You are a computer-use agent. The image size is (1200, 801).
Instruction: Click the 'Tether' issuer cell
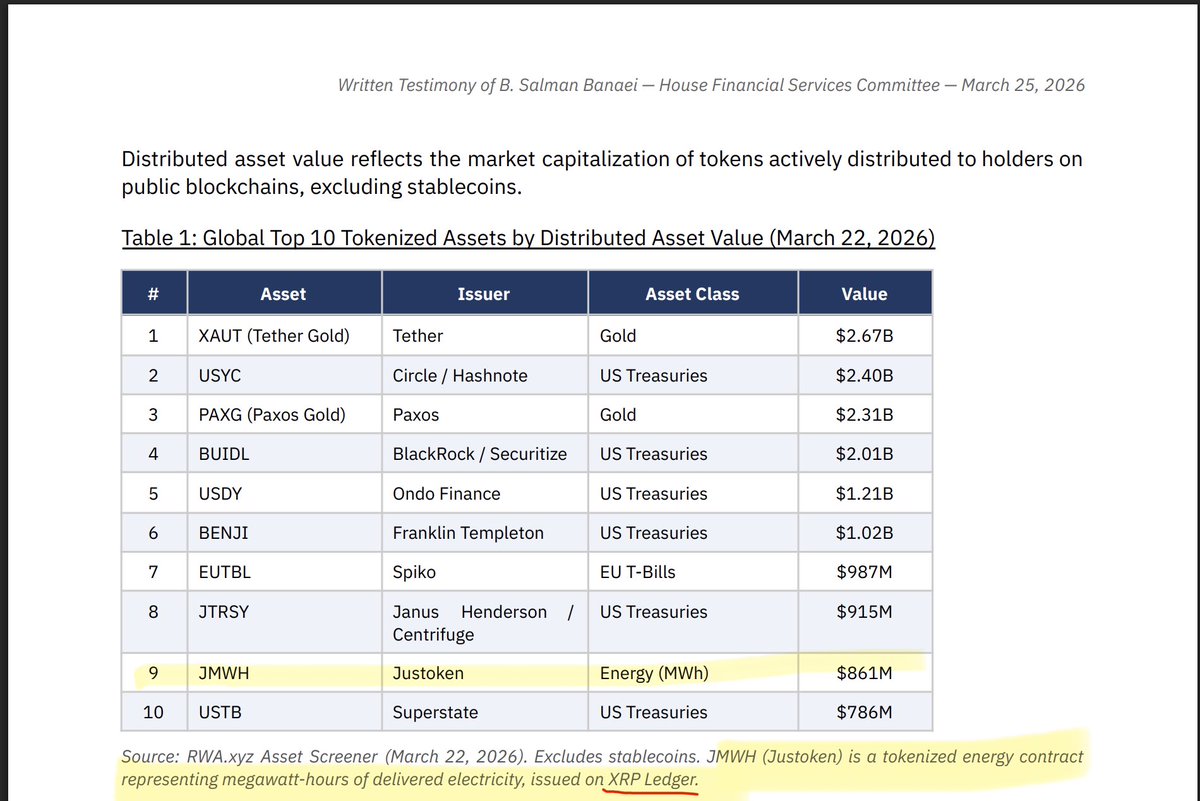484,336
